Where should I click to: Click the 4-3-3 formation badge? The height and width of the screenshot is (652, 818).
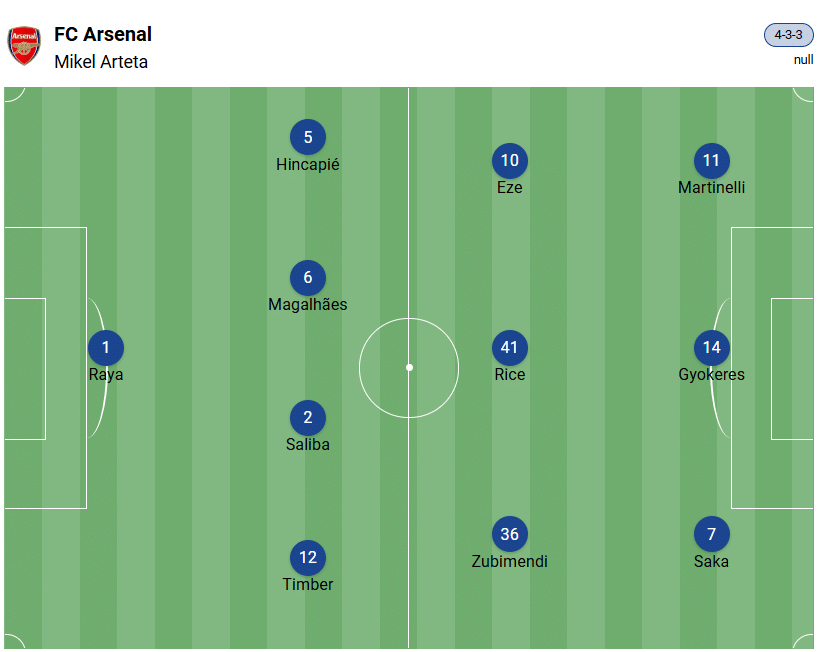[789, 35]
